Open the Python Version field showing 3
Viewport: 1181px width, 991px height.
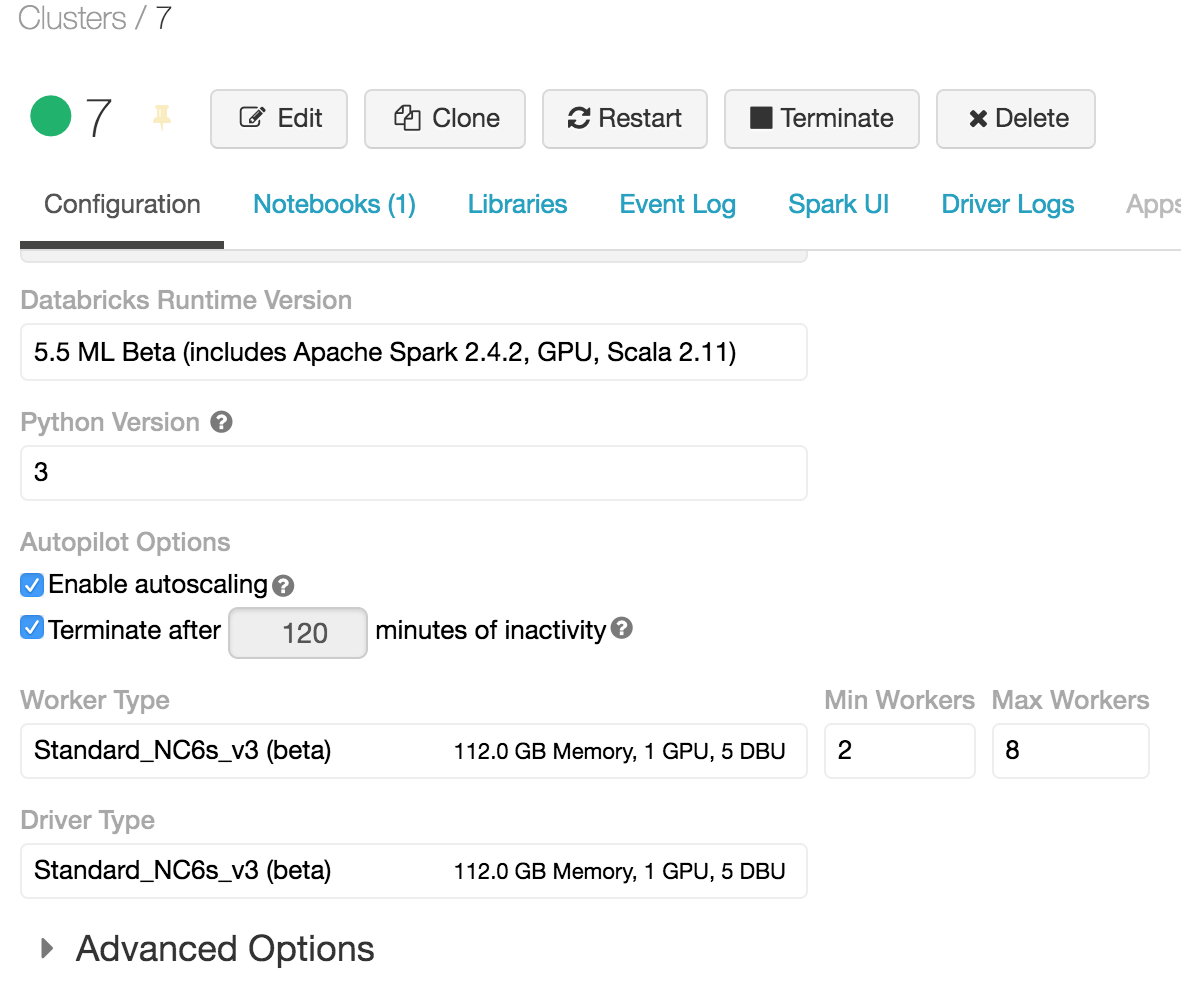pyautogui.click(x=414, y=473)
